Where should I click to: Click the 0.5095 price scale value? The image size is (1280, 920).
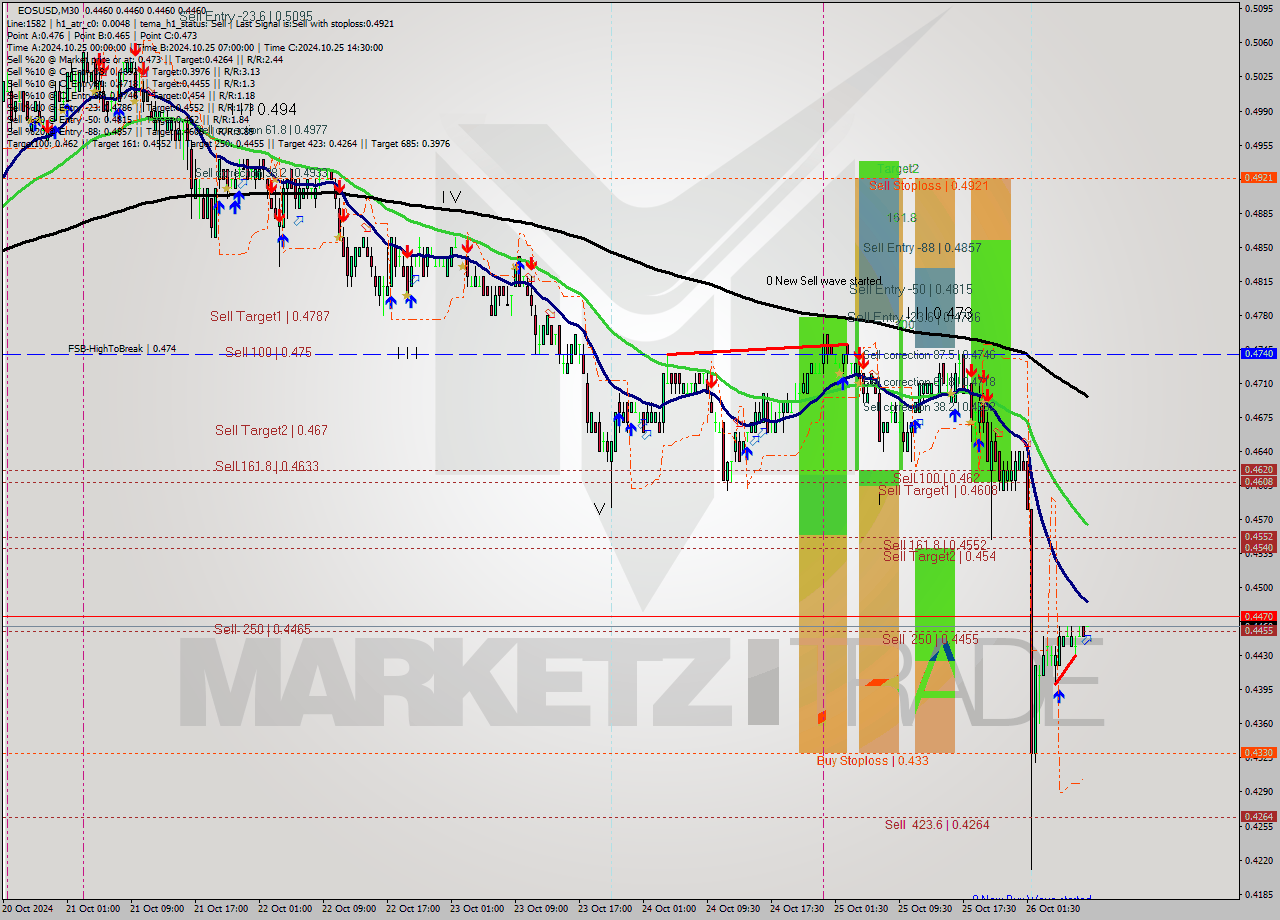pos(1258,8)
